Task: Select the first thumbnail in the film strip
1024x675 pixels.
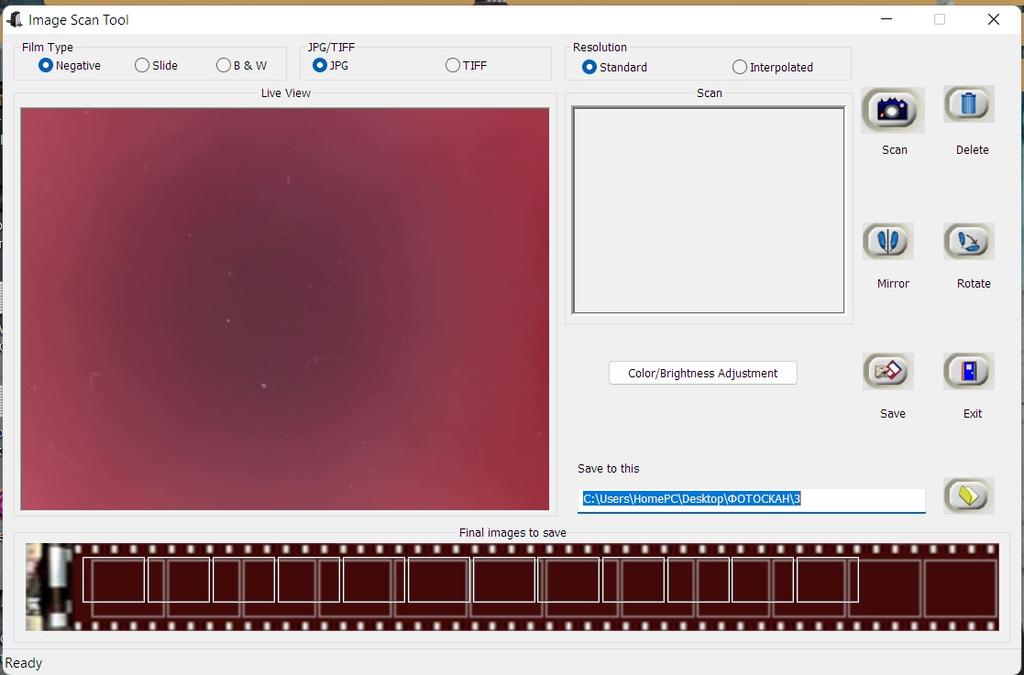Action: [x=49, y=587]
